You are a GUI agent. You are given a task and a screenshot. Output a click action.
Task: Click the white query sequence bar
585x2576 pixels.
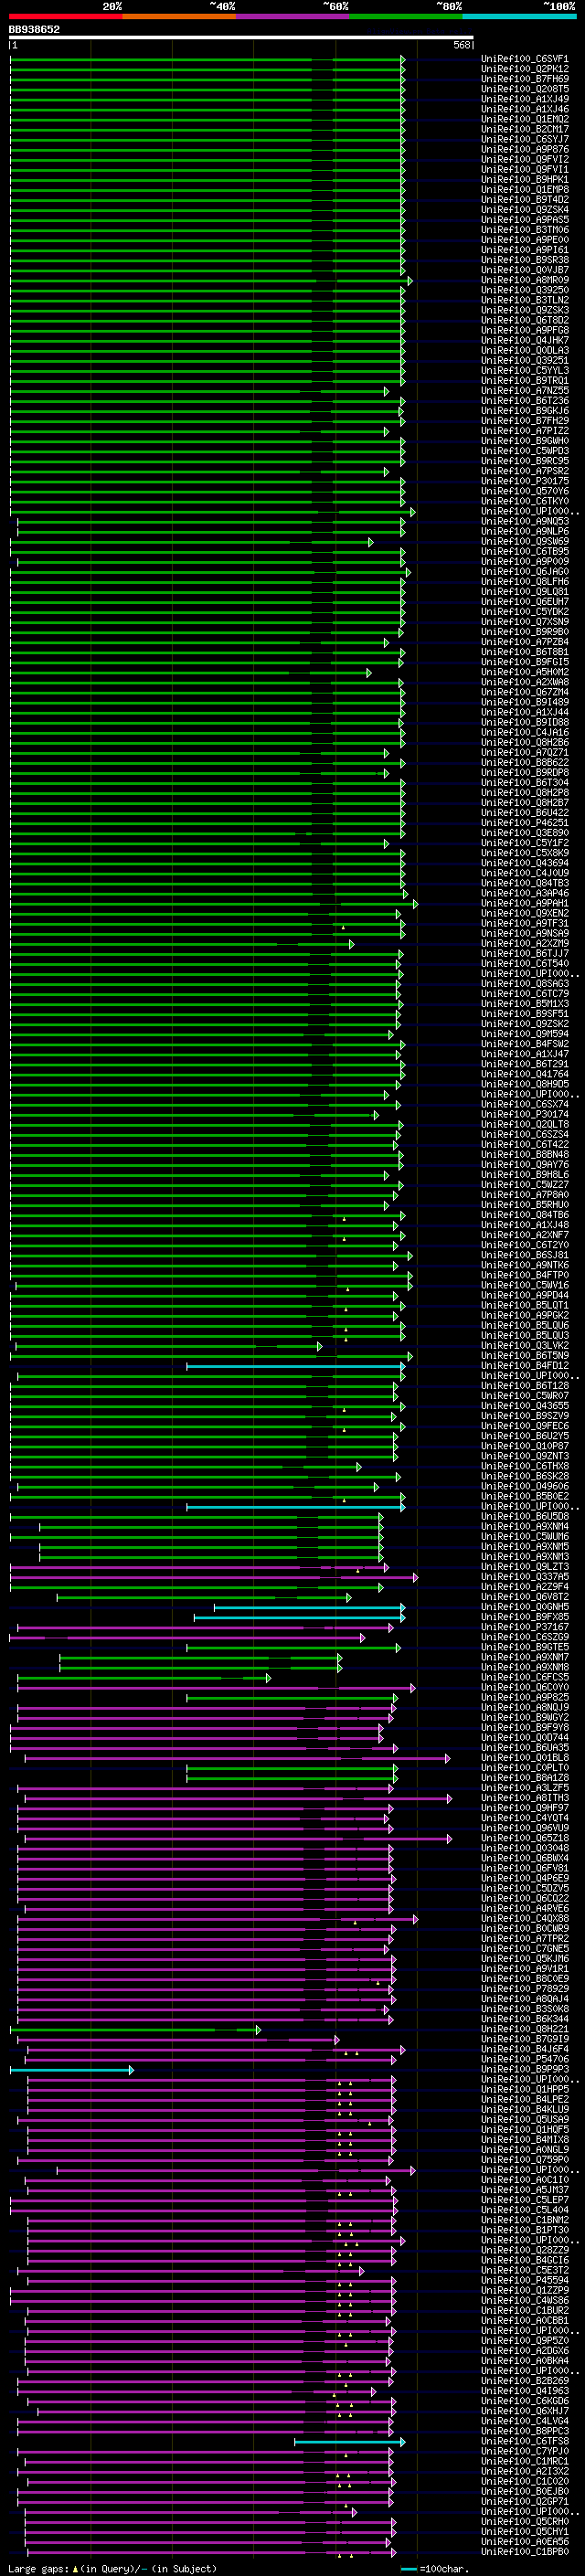pos(241,38)
